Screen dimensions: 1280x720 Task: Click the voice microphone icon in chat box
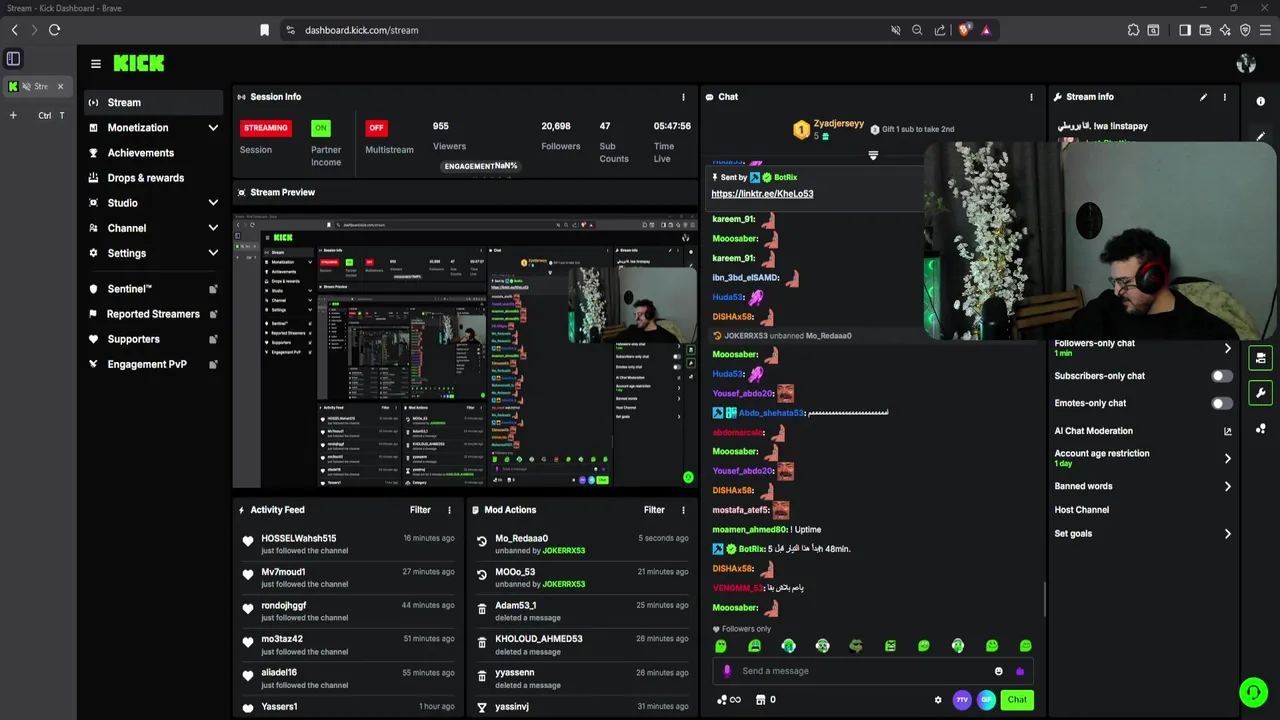[727, 671]
